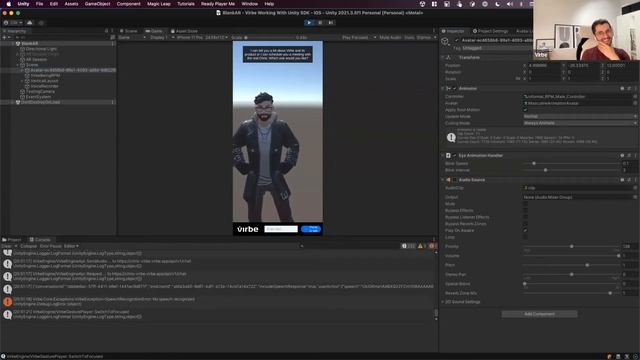Pick Controller via object selector circle

[635, 97]
